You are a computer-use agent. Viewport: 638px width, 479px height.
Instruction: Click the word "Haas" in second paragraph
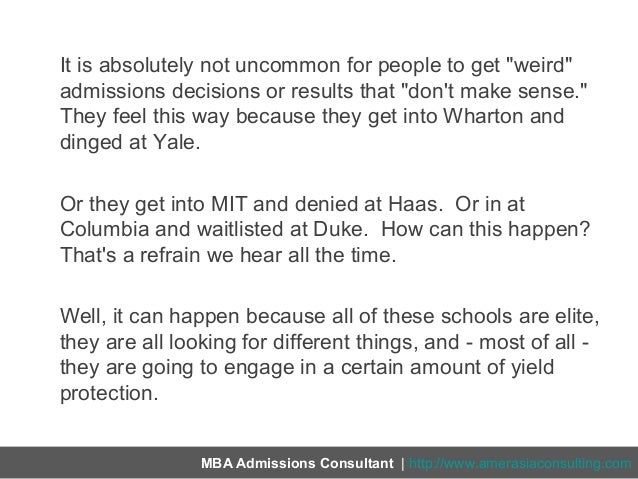(x=415, y=204)
